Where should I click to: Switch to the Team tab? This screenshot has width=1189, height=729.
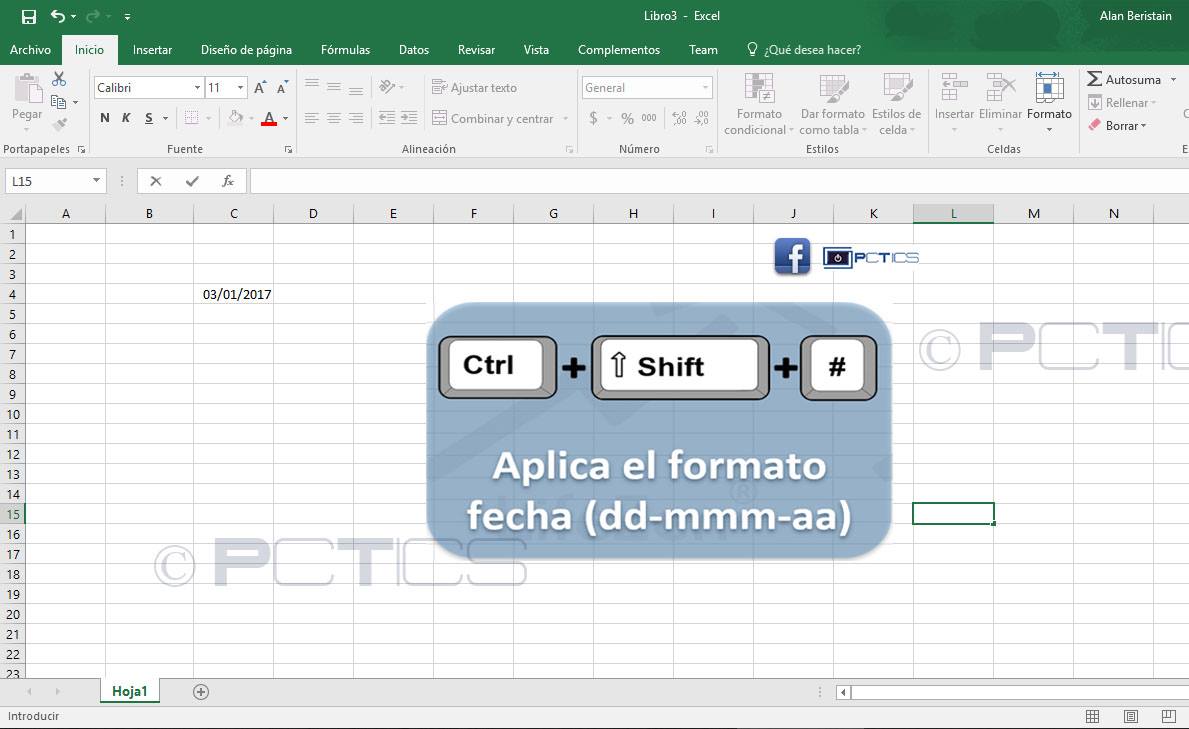[x=703, y=50]
